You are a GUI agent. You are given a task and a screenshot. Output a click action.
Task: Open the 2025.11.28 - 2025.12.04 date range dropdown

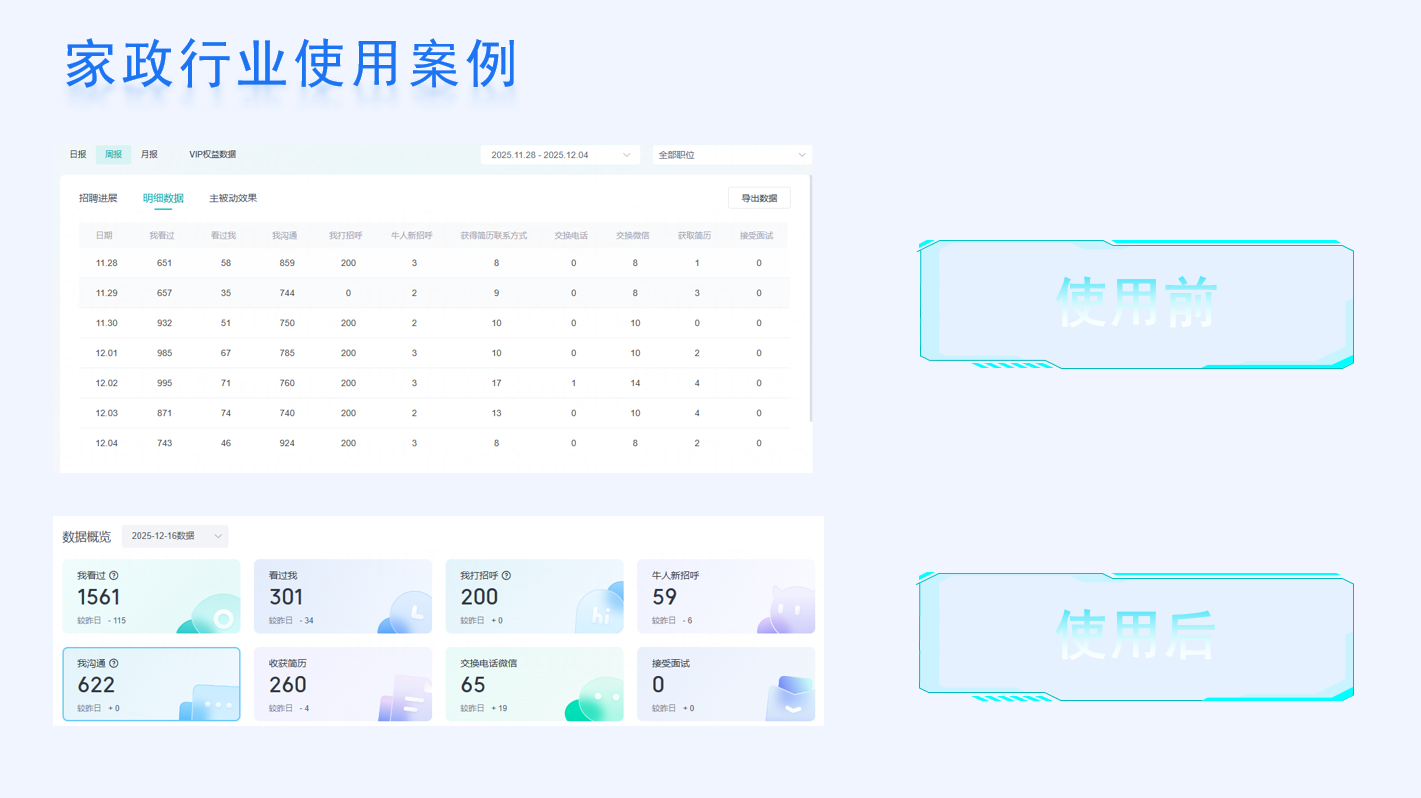(560, 155)
